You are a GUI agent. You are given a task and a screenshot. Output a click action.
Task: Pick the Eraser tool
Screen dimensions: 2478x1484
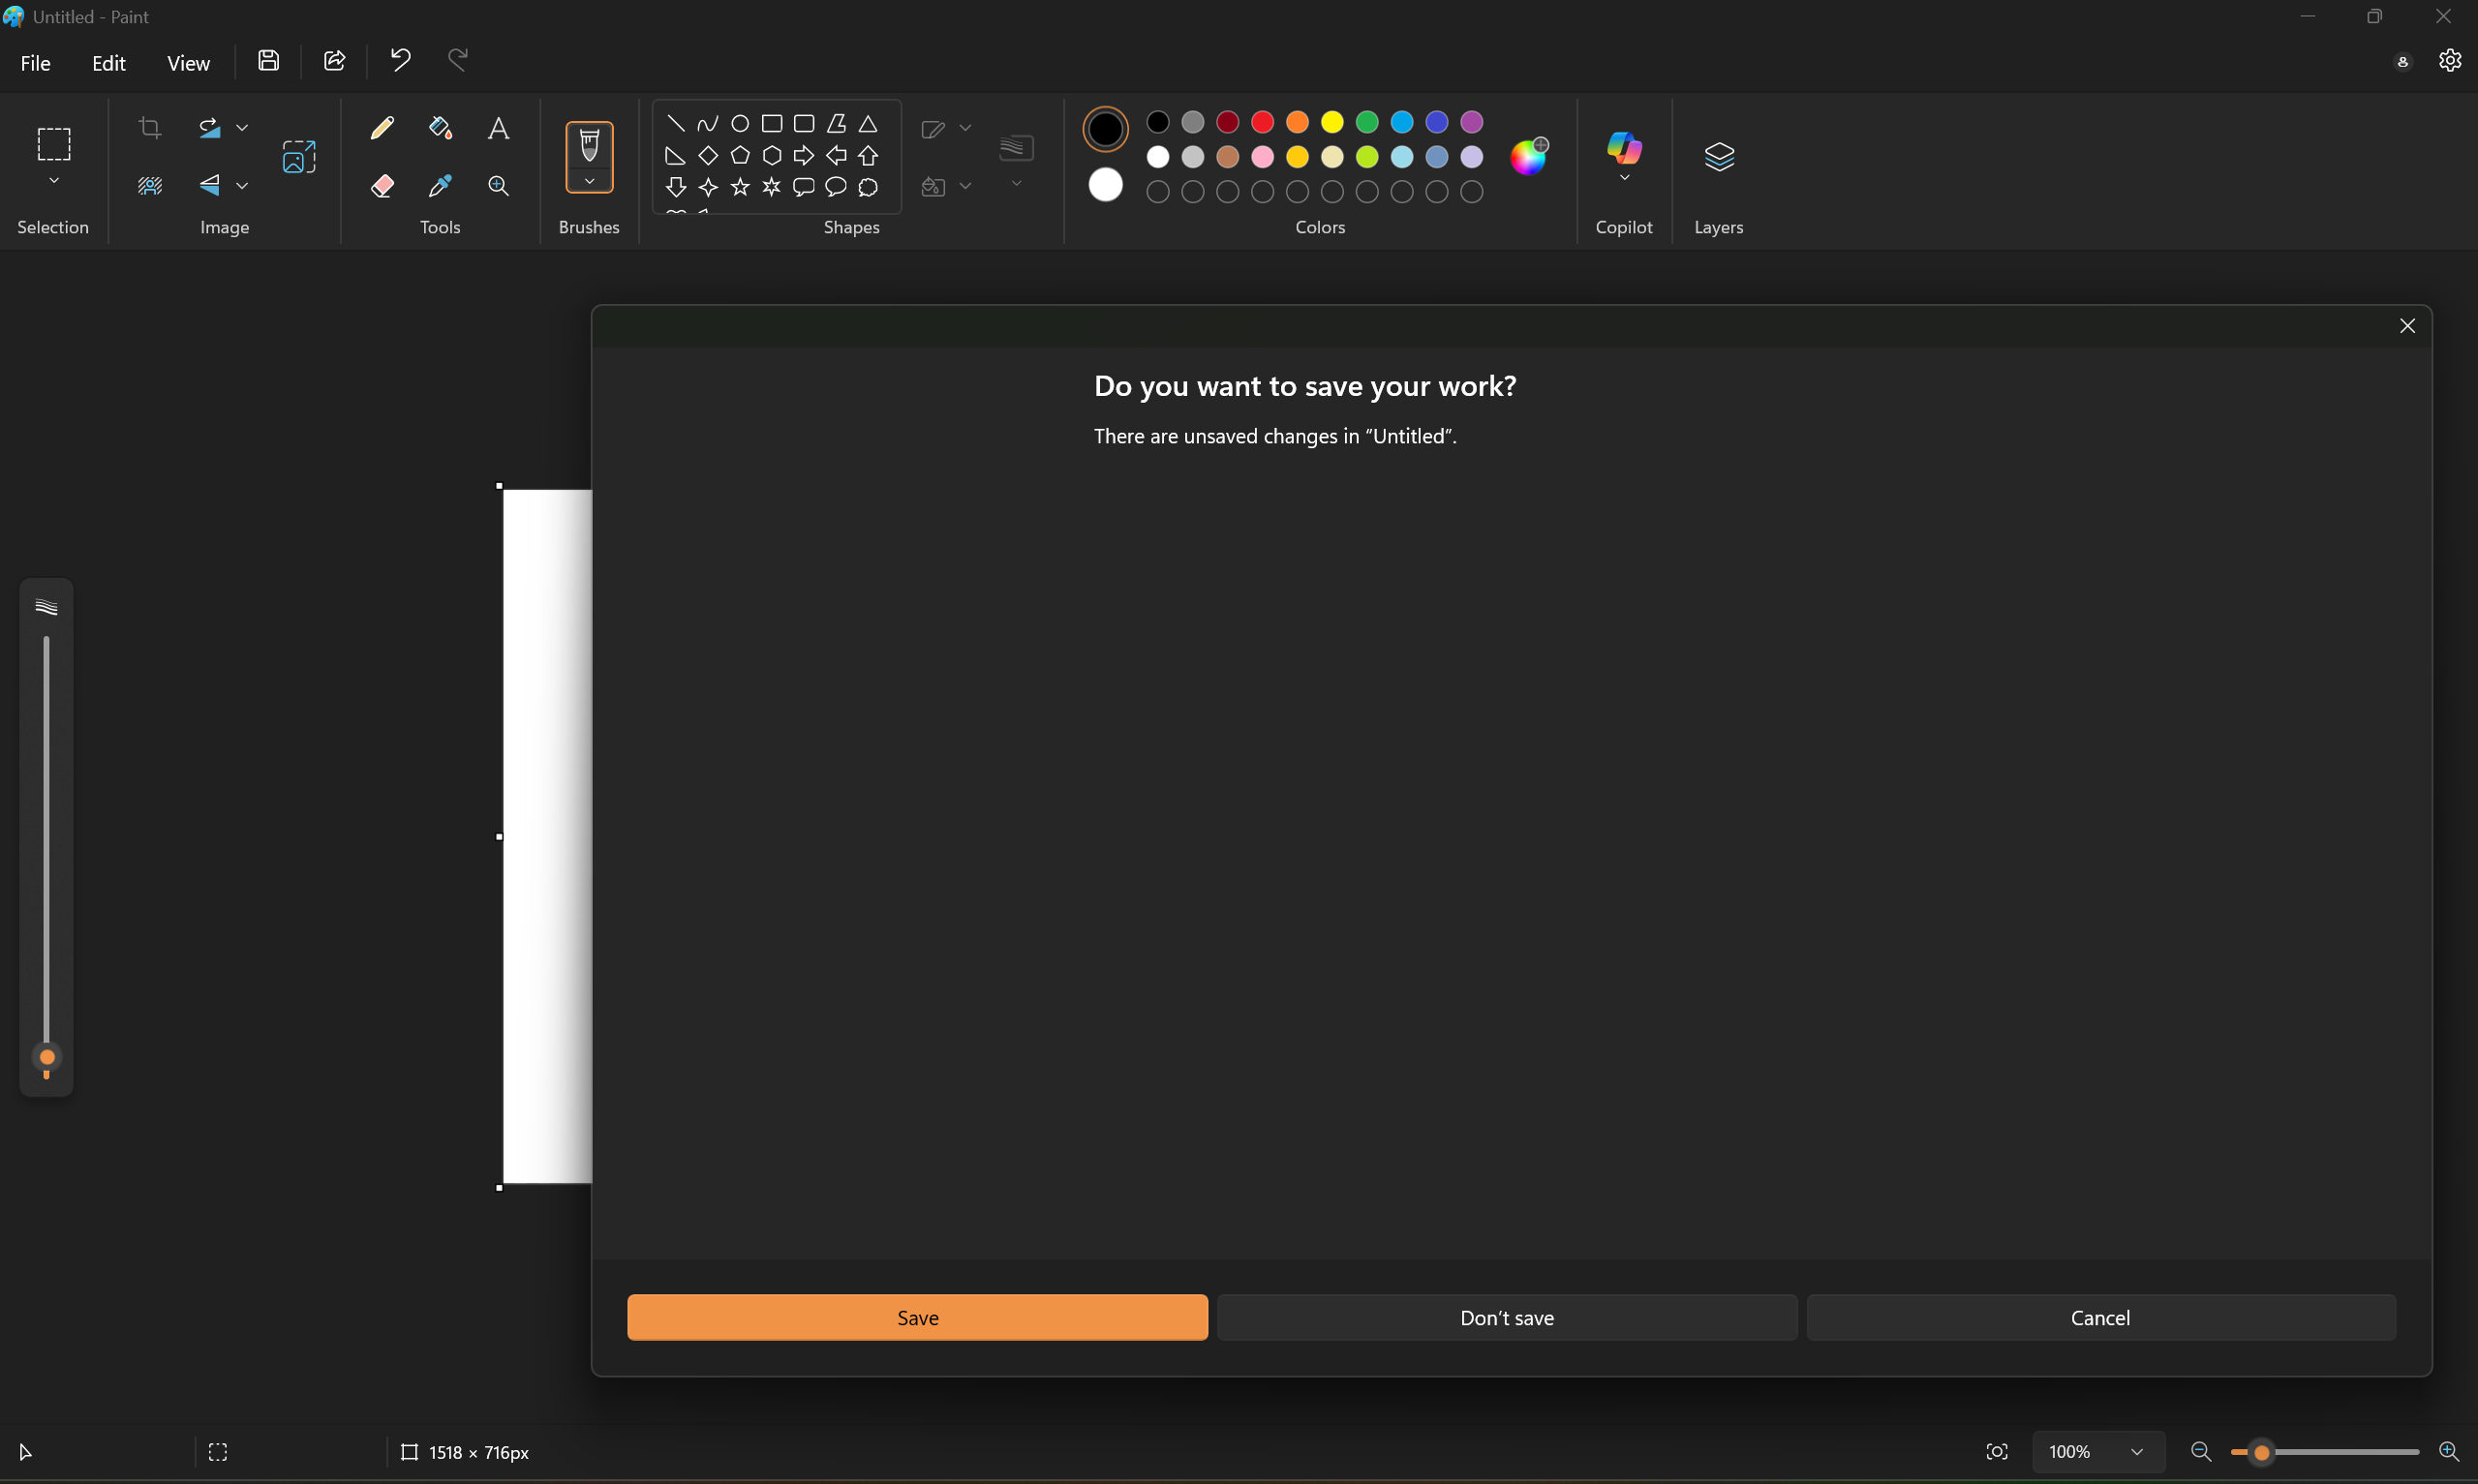pos(382,186)
